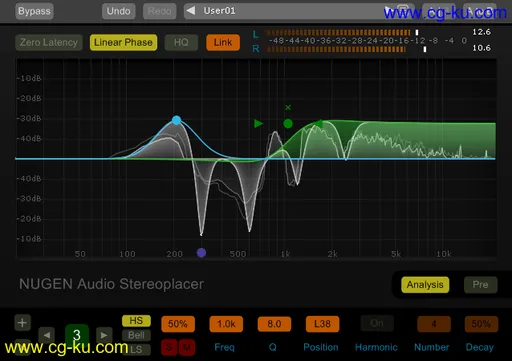Viewport: 512px width, 361px height.
Task: Click the Harmonic label
Action: [x=376, y=347]
